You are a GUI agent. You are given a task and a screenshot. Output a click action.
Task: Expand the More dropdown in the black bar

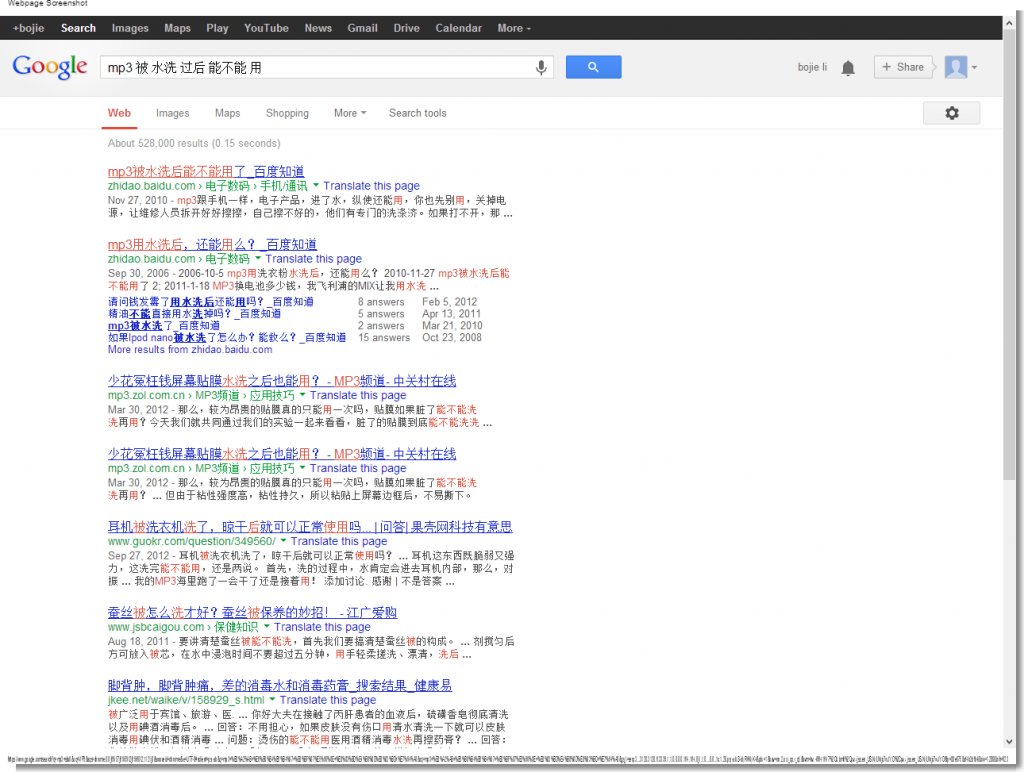tap(513, 28)
